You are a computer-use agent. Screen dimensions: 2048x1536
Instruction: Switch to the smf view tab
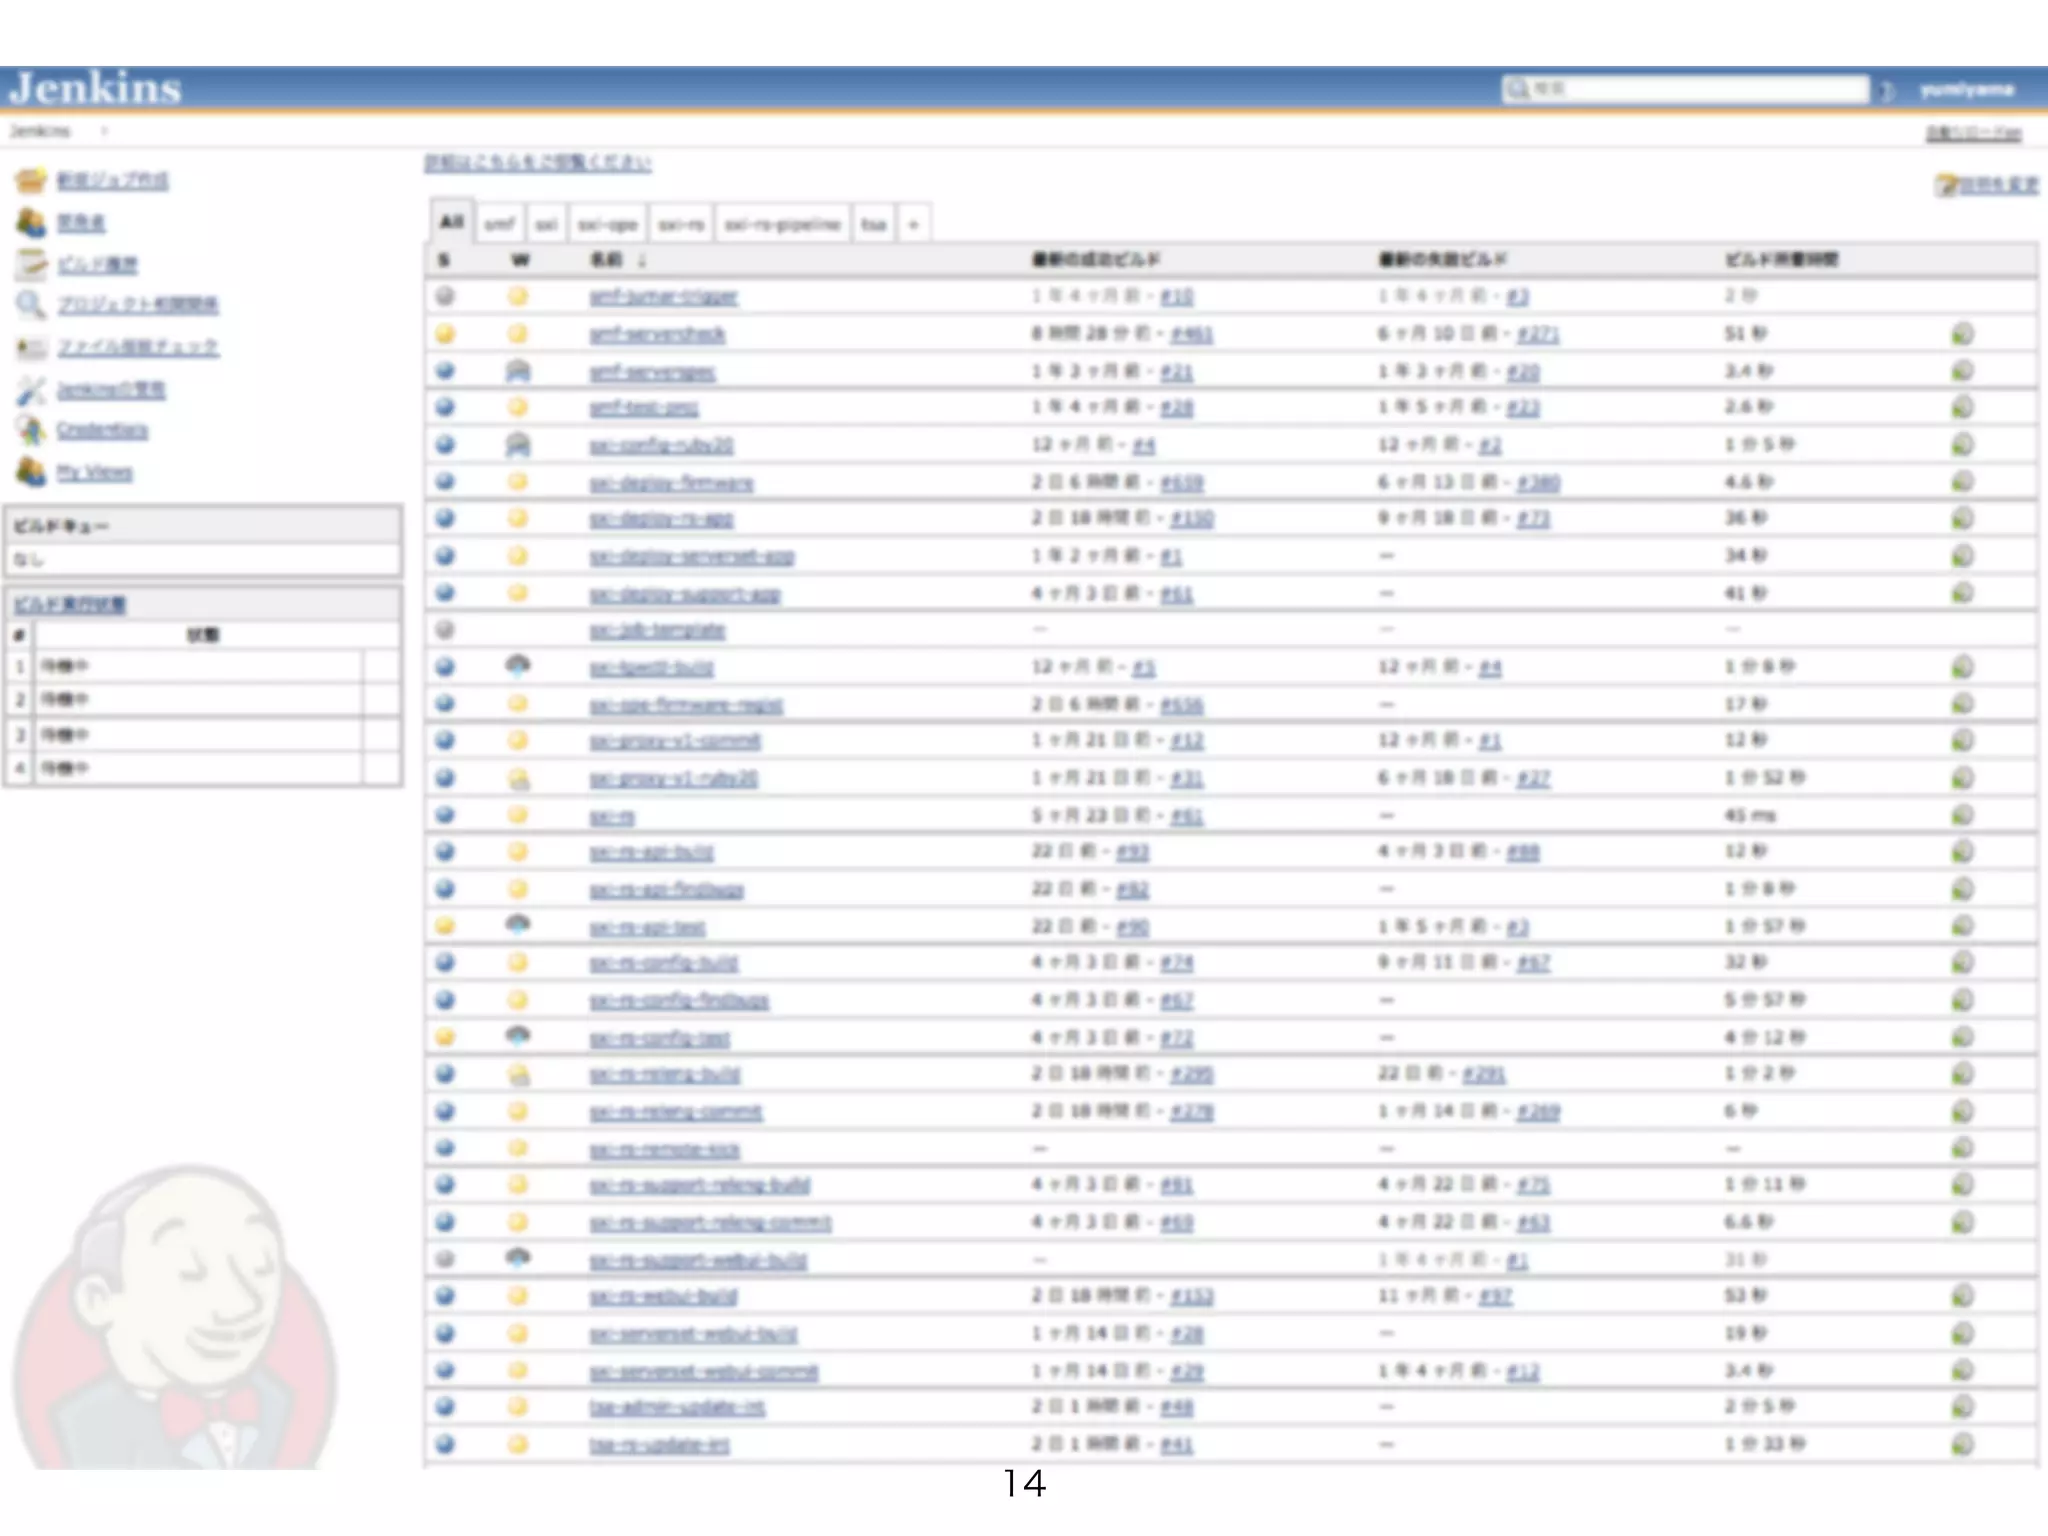[x=499, y=224]
